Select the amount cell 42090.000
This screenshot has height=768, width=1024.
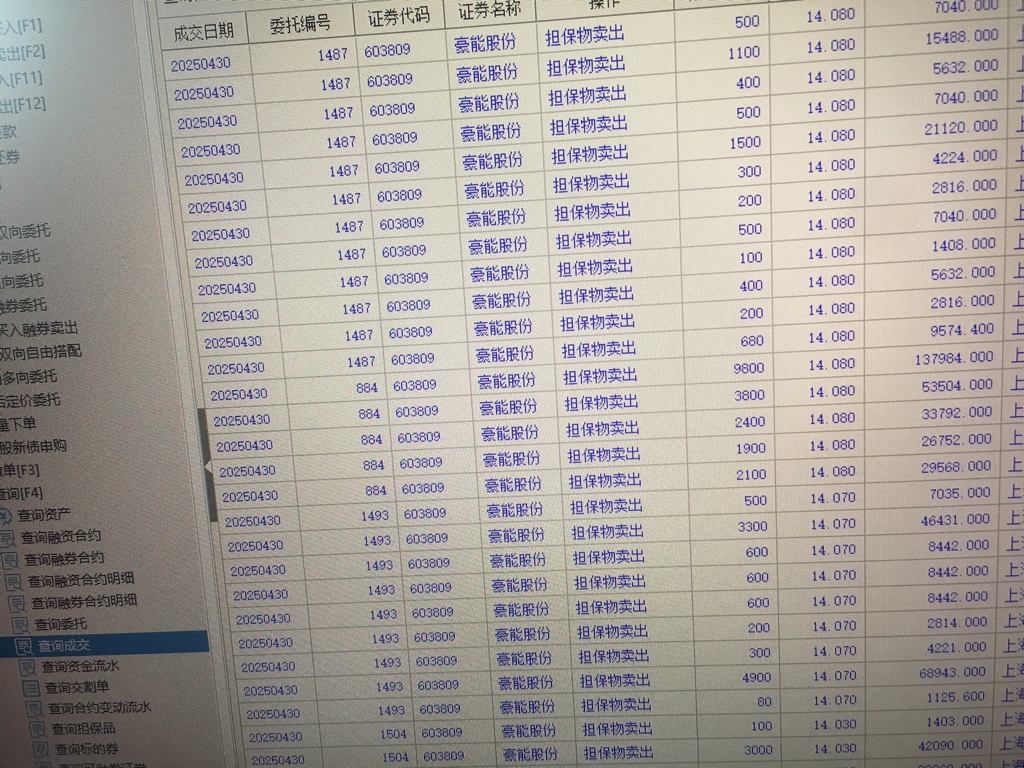(x=950, y=746)
